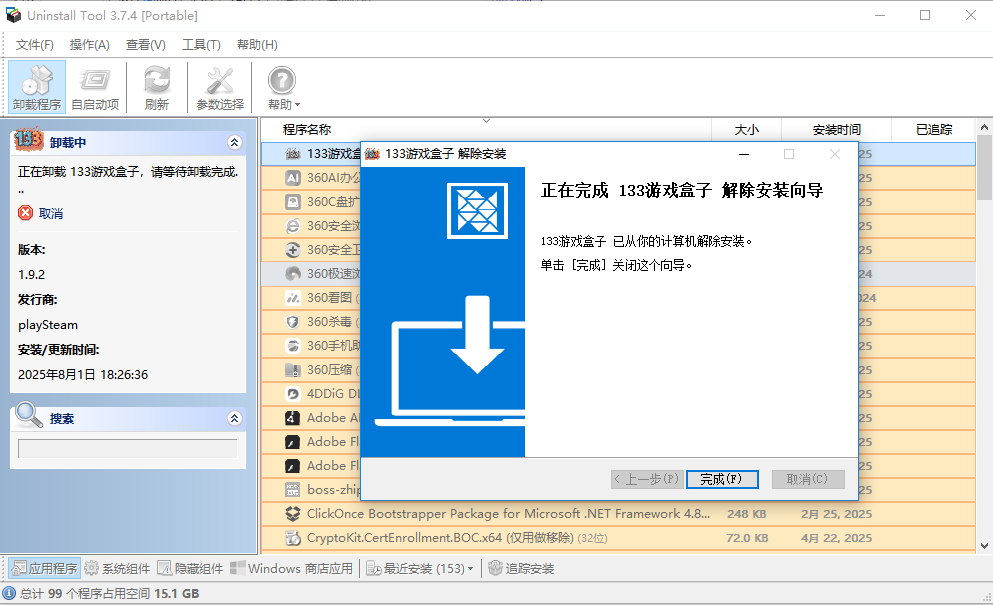The width and height of the screenshot is (993, 605).
Task: Sort programs by the 大小 column header
Action: [x=750, y=130]
